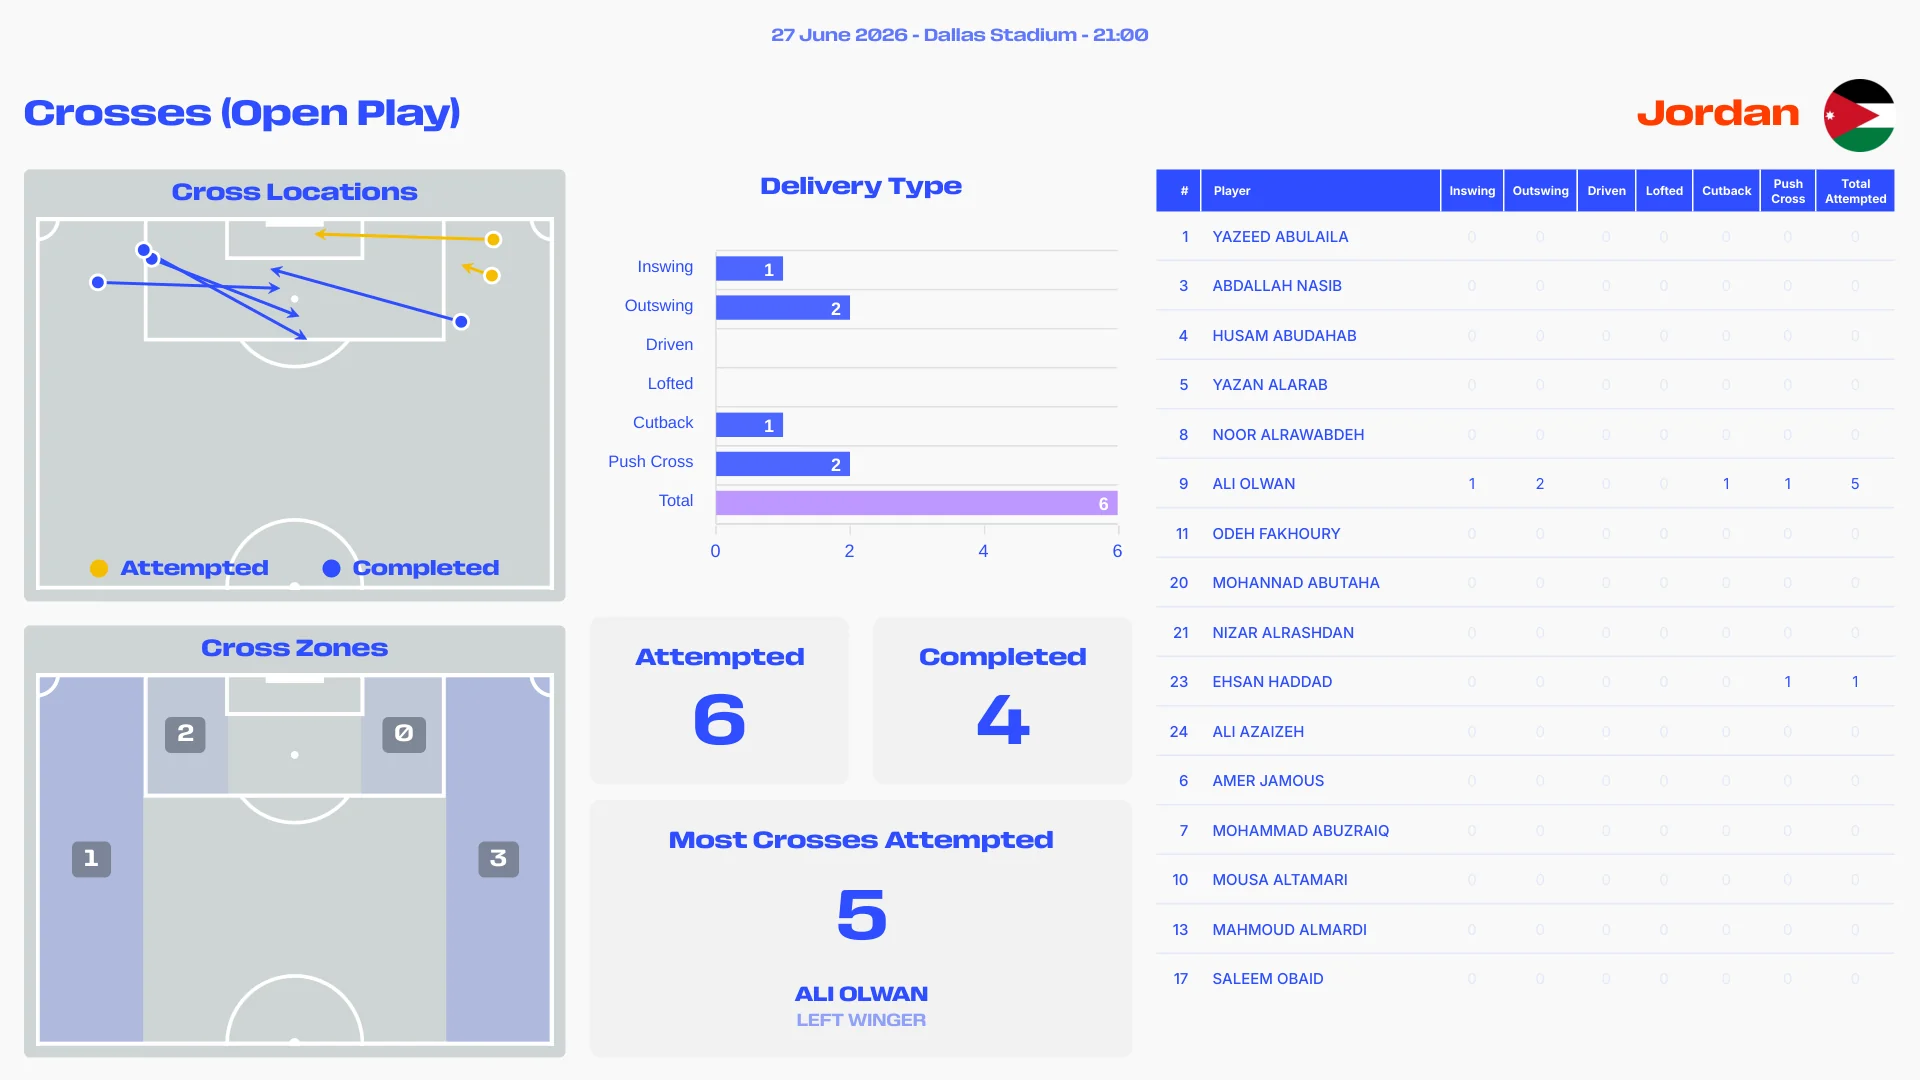Screen dimensions: 1920x1080
Task: Click the Completed stat card
Action: coord(1002,700)
